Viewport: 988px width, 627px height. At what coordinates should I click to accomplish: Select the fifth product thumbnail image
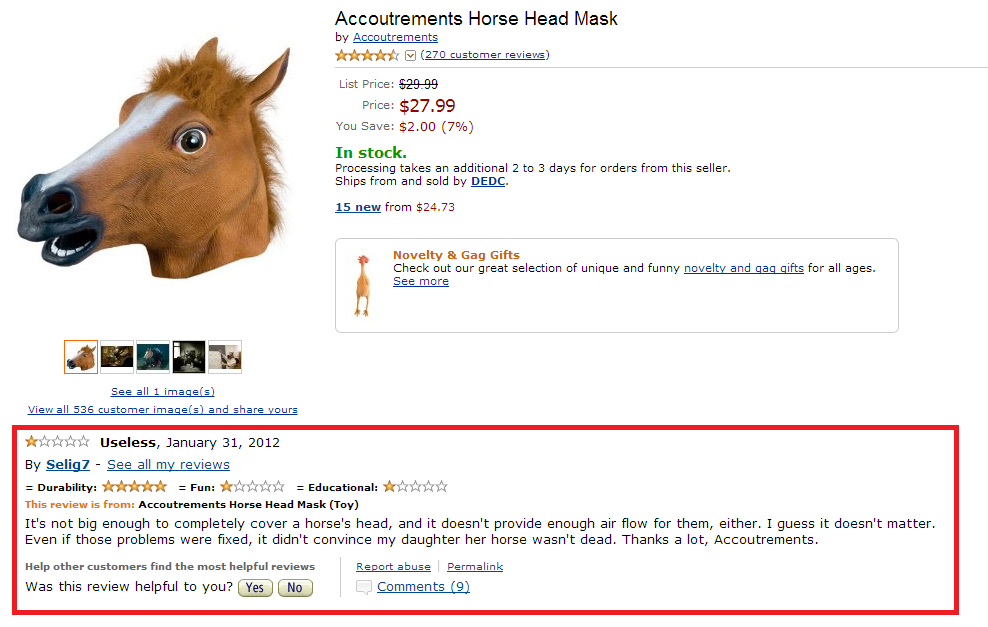(225, 357)
